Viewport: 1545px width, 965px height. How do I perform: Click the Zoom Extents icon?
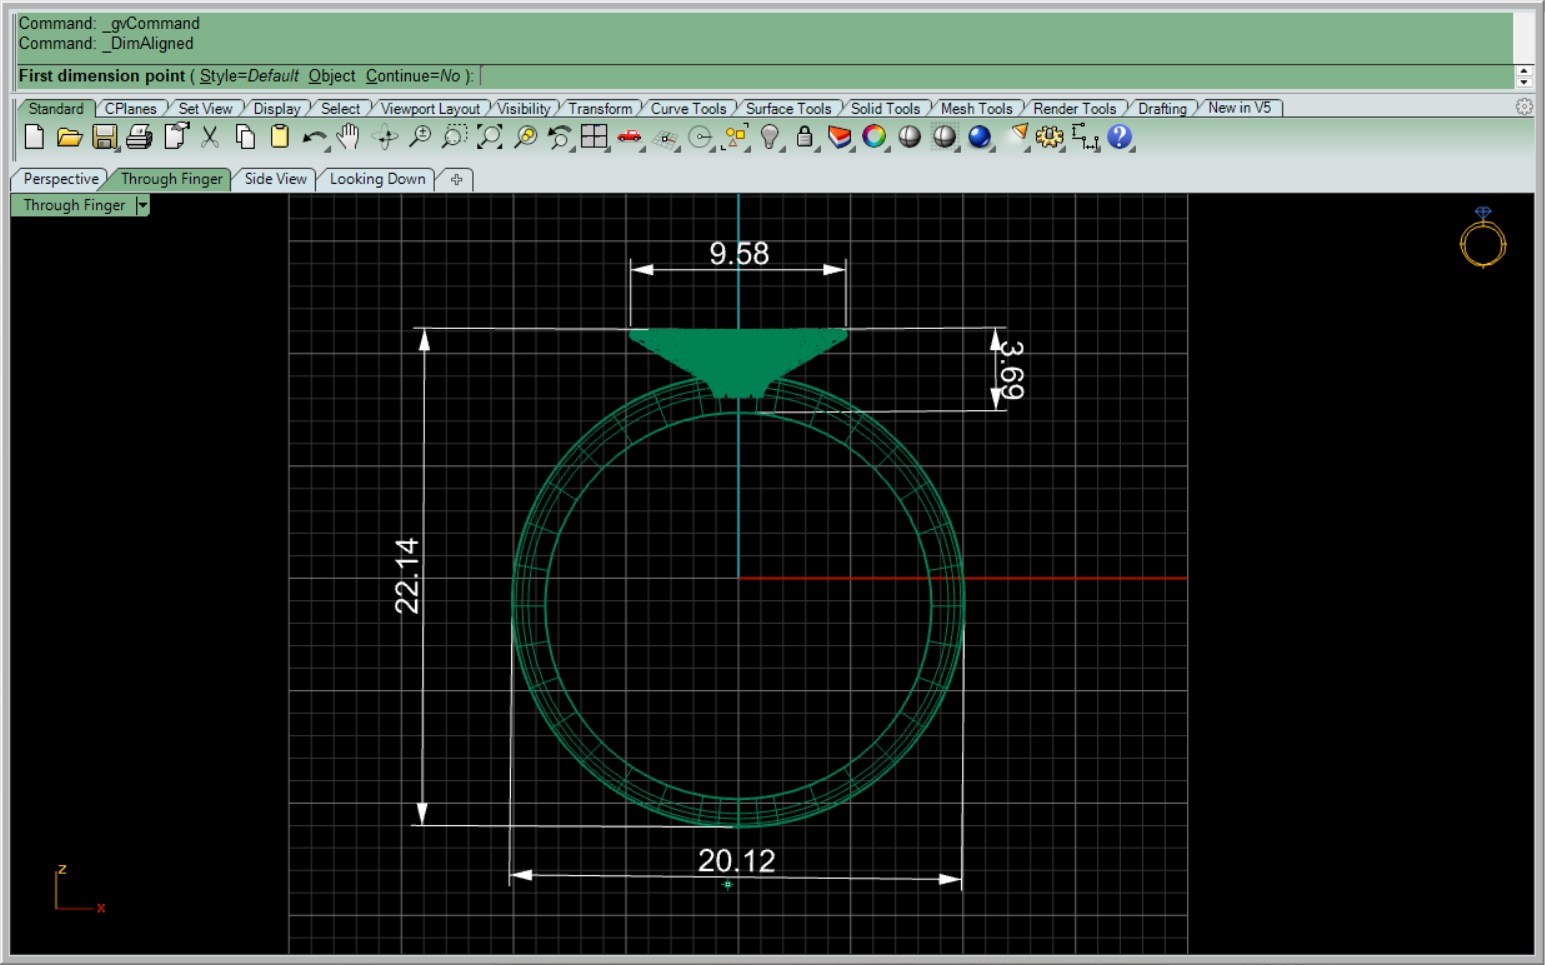pyautogui.click(x=489, y=137)
